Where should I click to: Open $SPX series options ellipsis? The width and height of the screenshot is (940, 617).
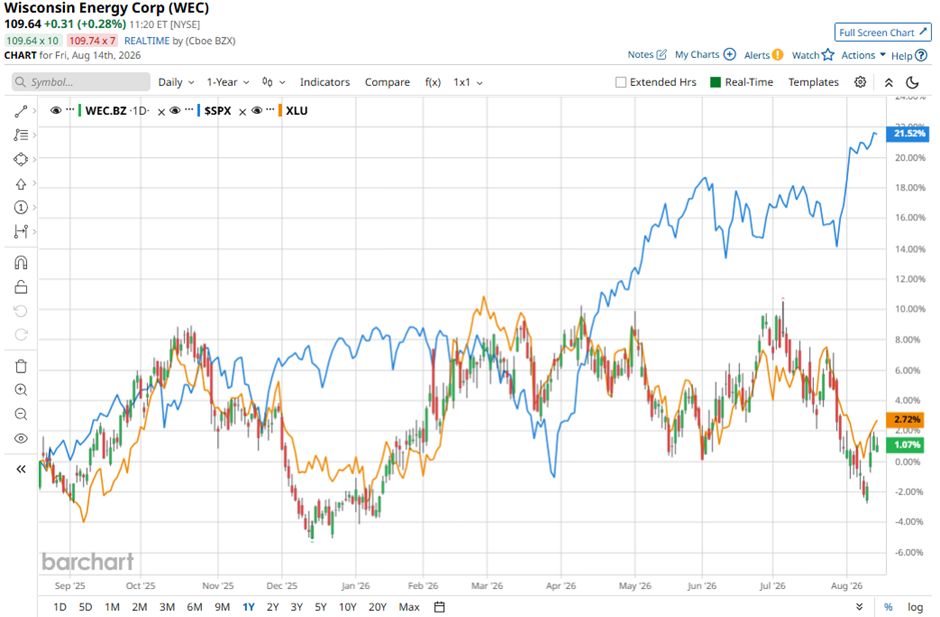[189, 110]
